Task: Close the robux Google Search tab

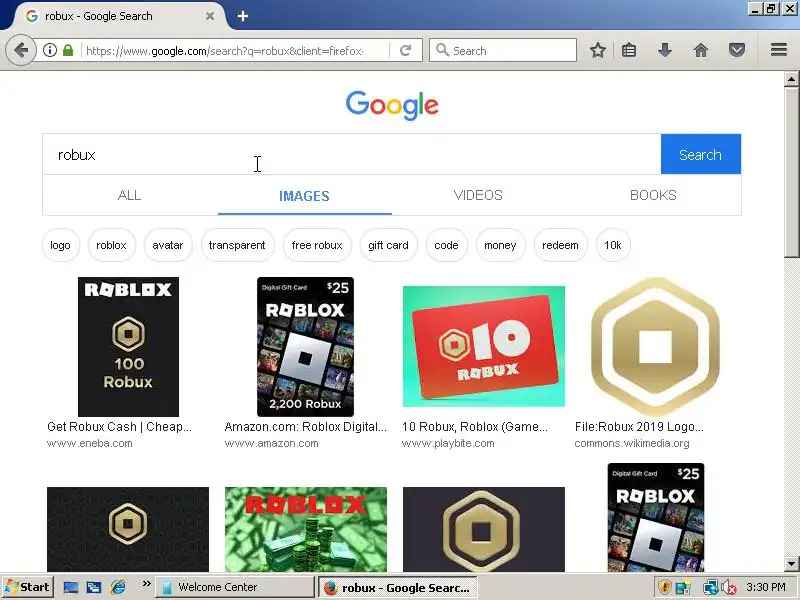Action: tap(210, 16)
